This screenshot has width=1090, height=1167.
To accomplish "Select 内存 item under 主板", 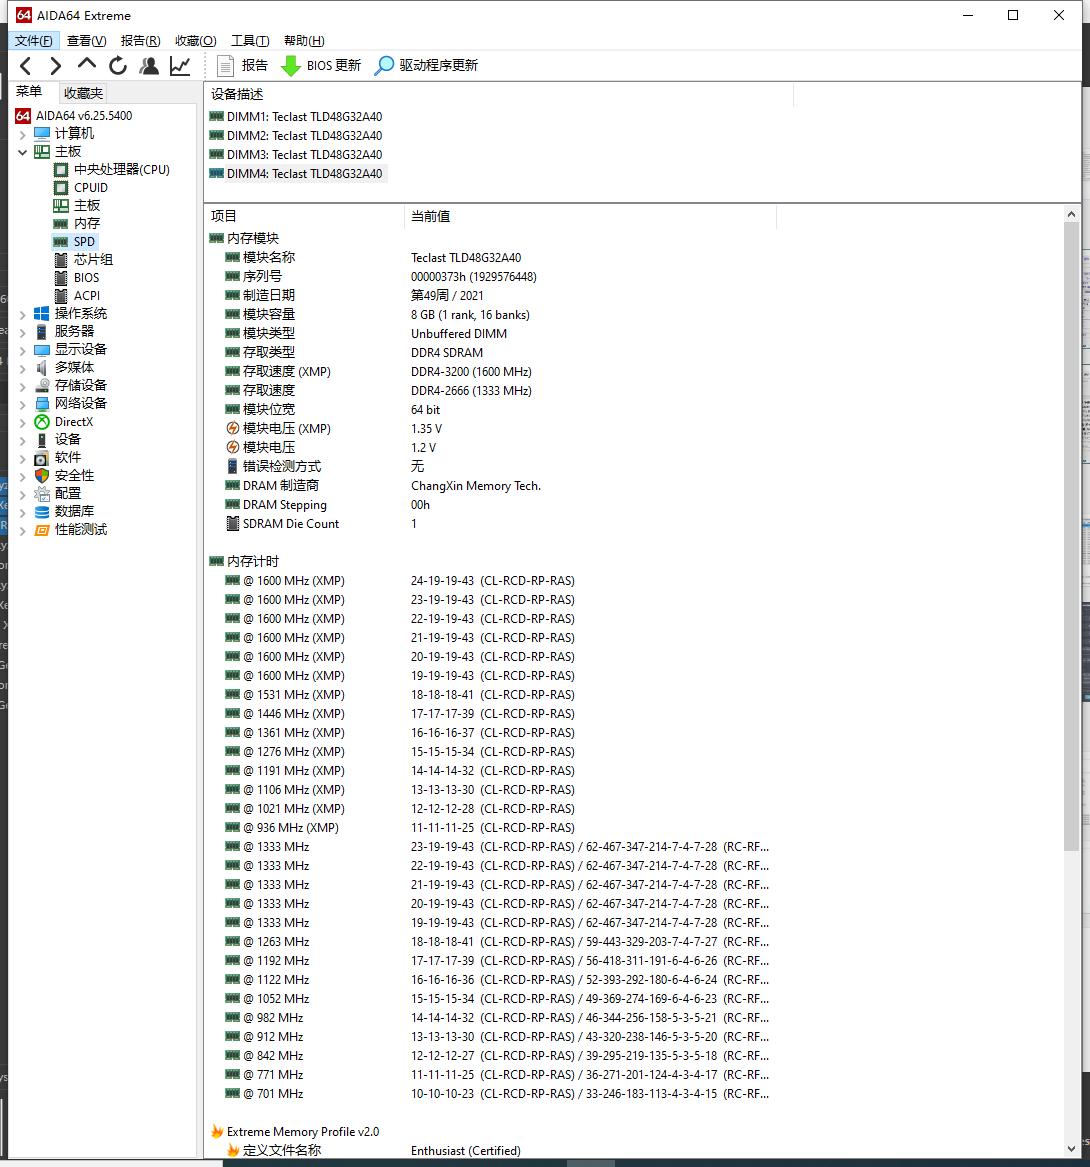I will pyautogui.click(x=77, y=223).
